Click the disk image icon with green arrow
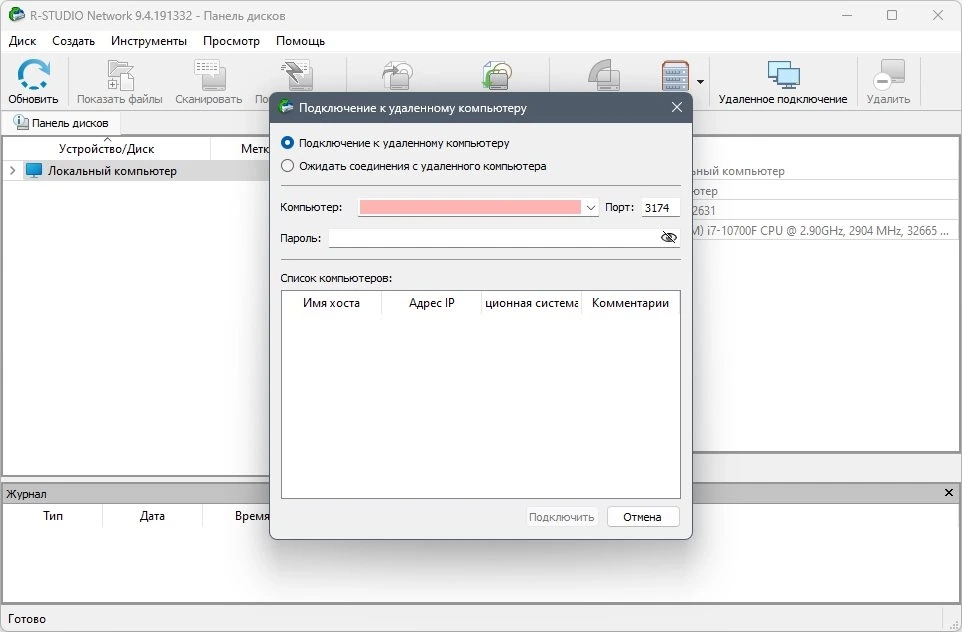The image size is (962, 632). point(497,76)
